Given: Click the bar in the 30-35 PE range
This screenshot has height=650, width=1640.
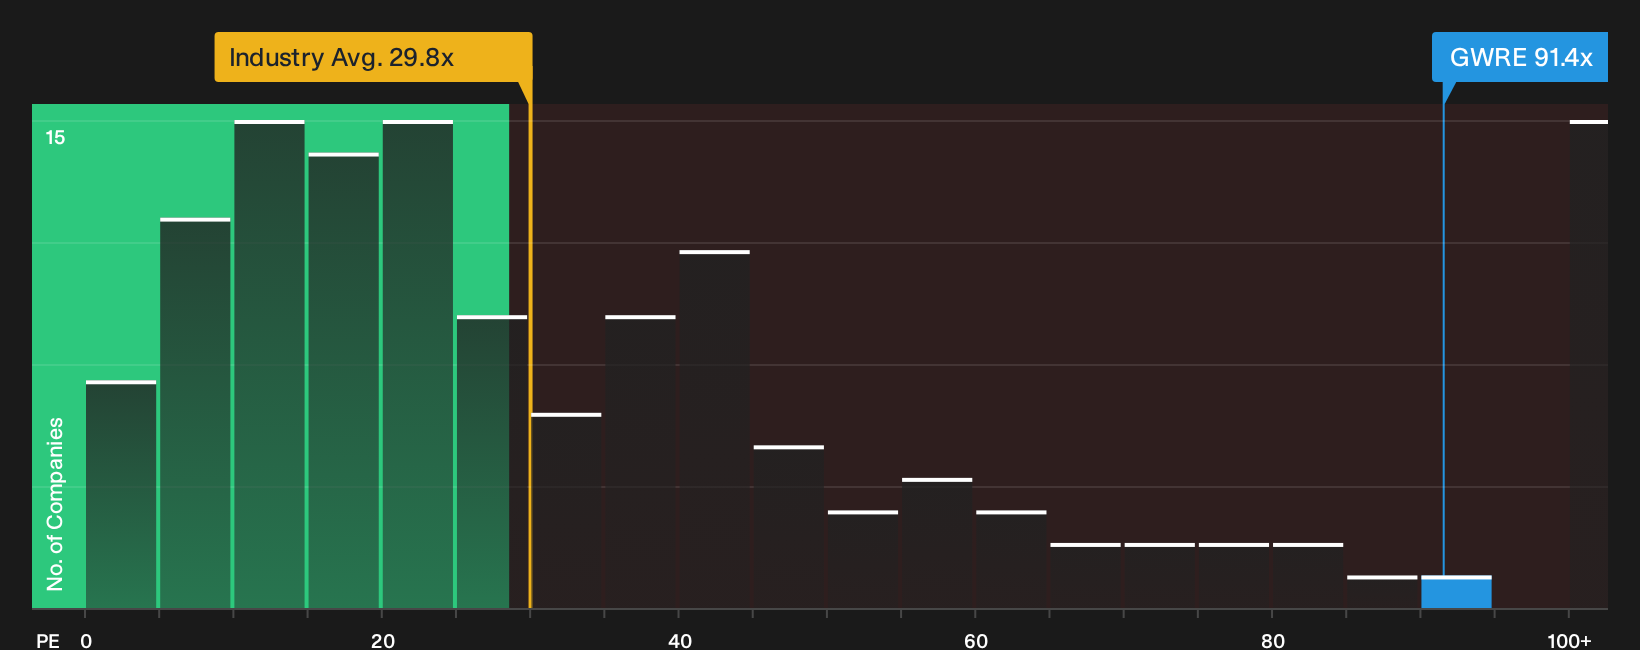Looking at the screenshot, I should (566, 510).
